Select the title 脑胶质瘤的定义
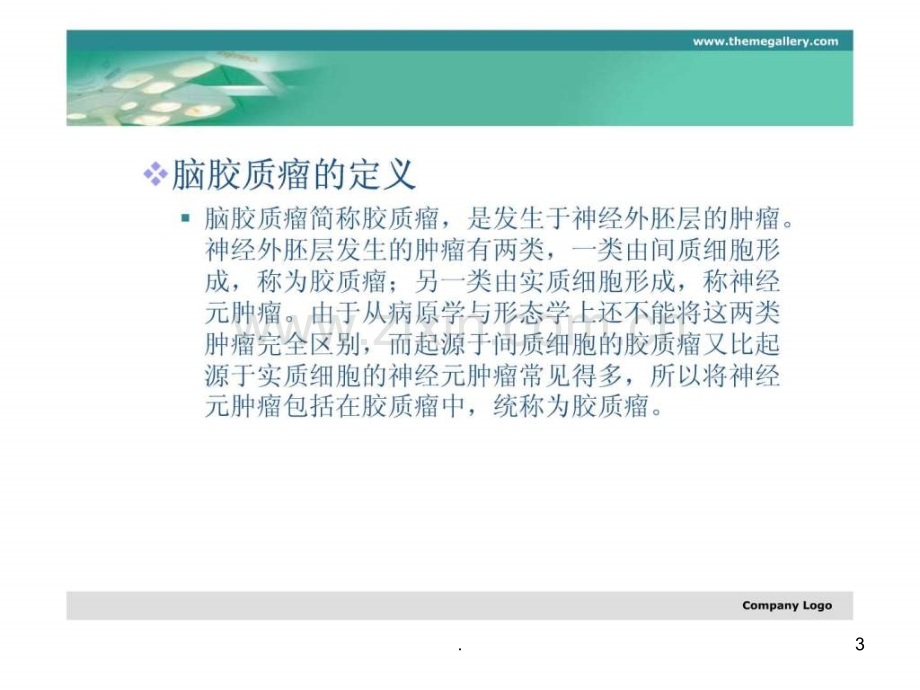The image size is (920, 690). 294,174
